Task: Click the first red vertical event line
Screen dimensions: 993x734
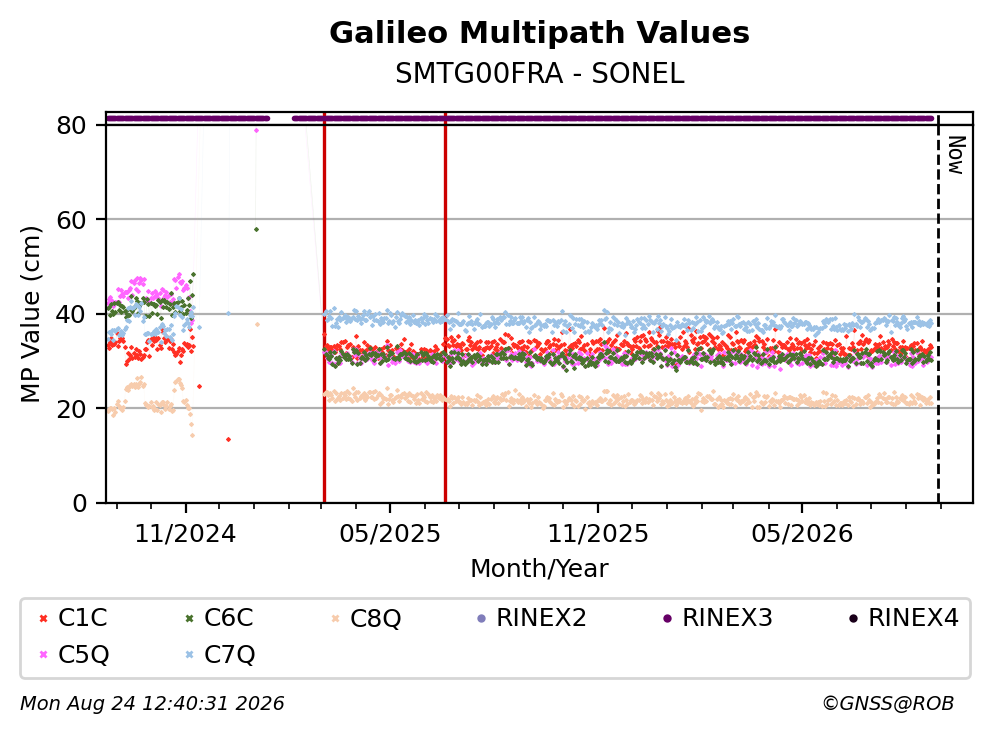Action: point(324,308)
